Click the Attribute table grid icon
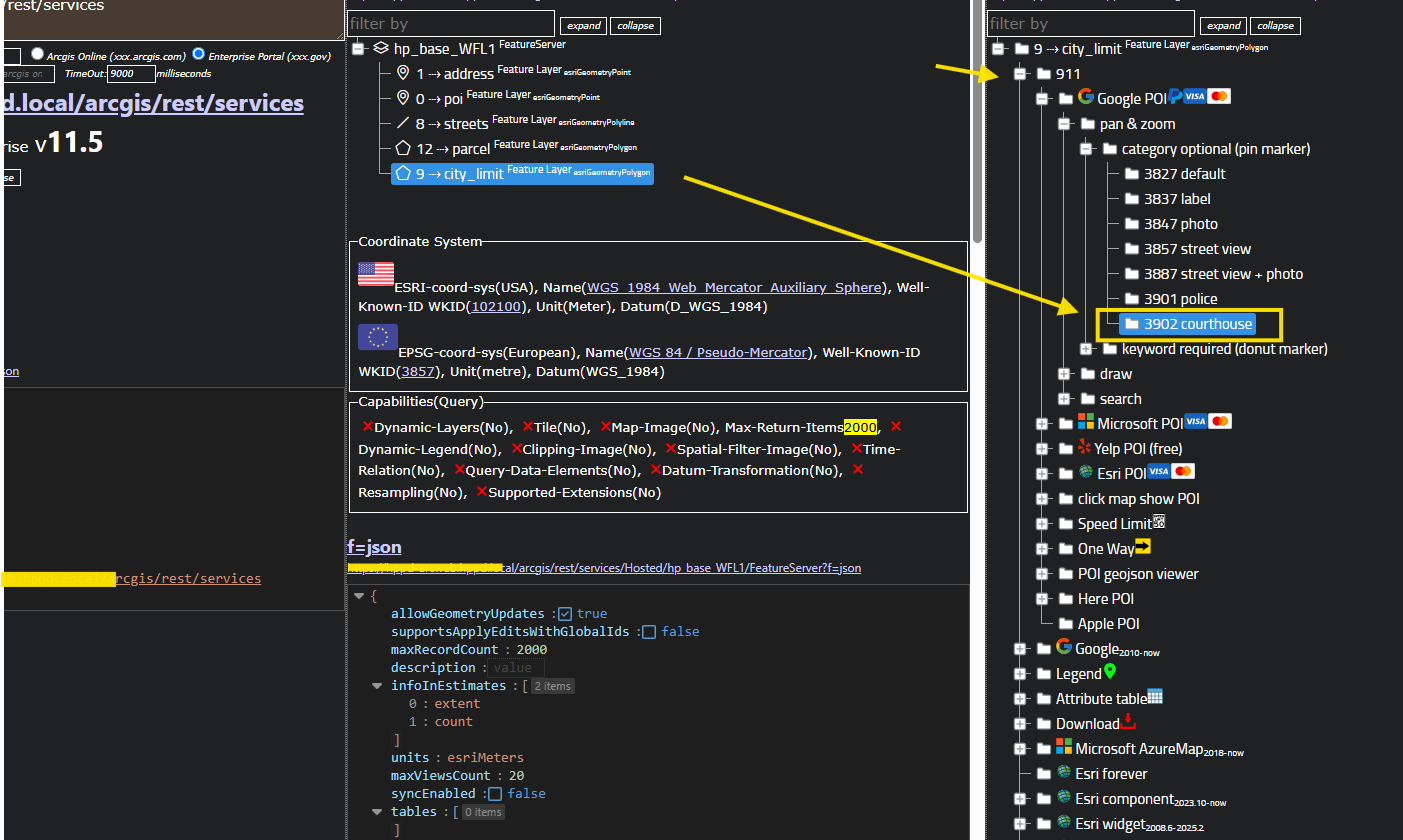The width and height of the screenshot is (1403, 840). [1155, 697]
